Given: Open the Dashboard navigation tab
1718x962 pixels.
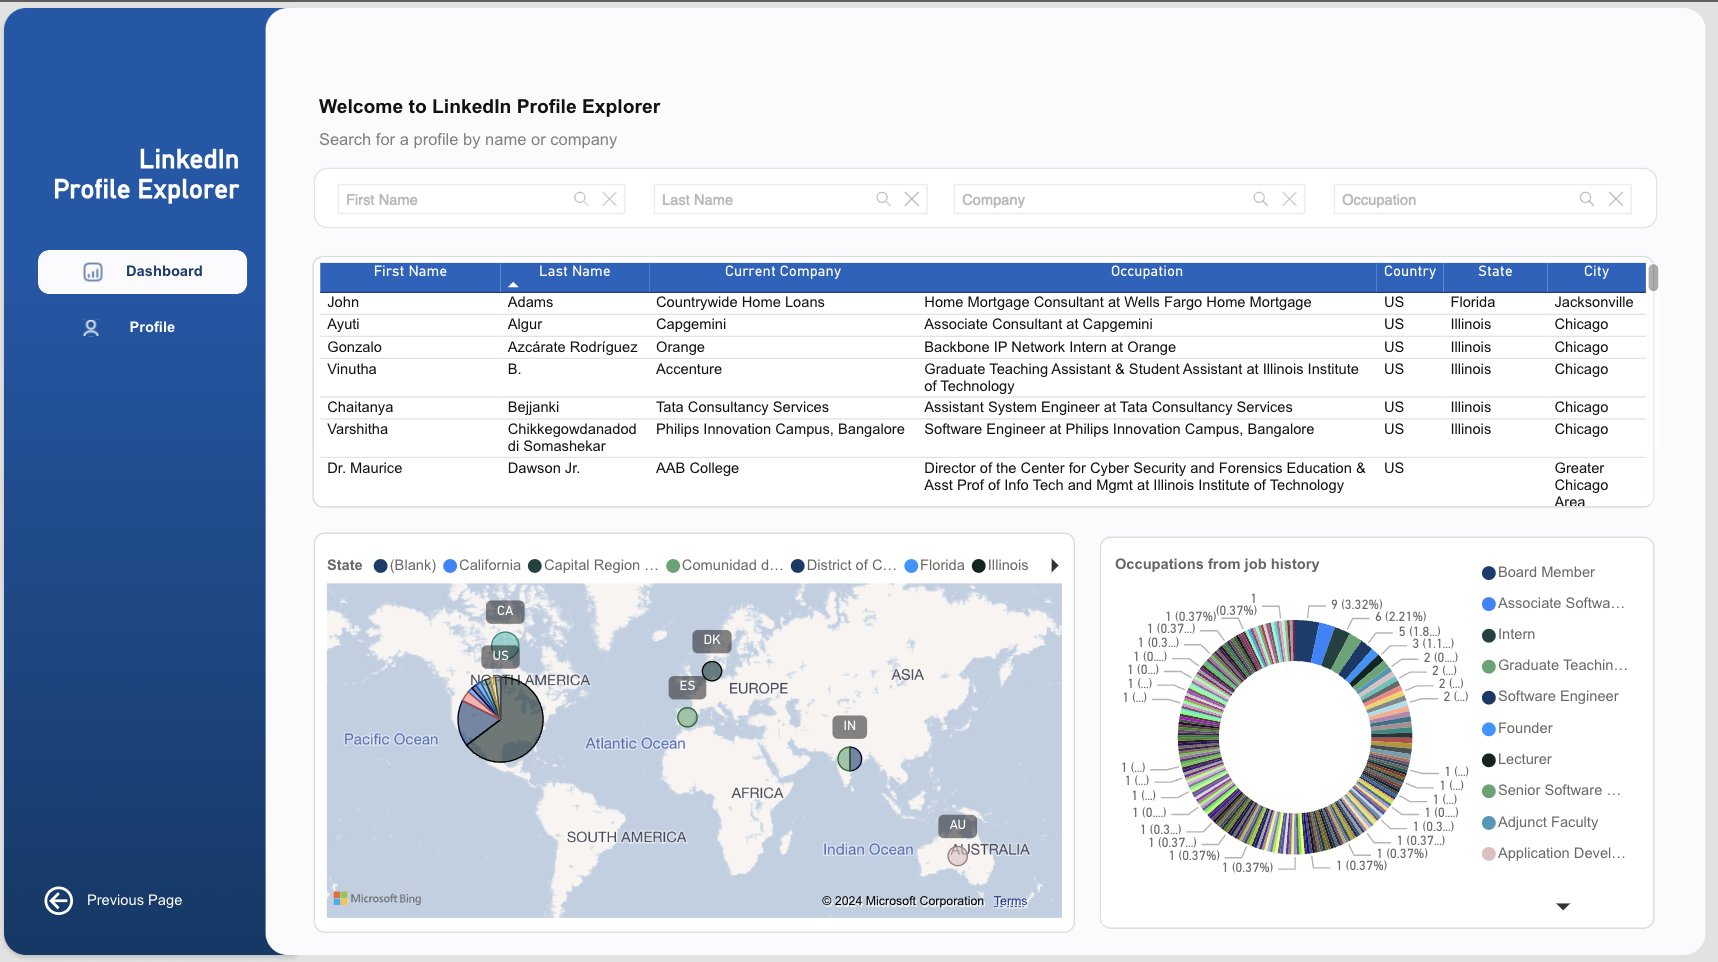Looking at the screenshot, I should 142,272.
